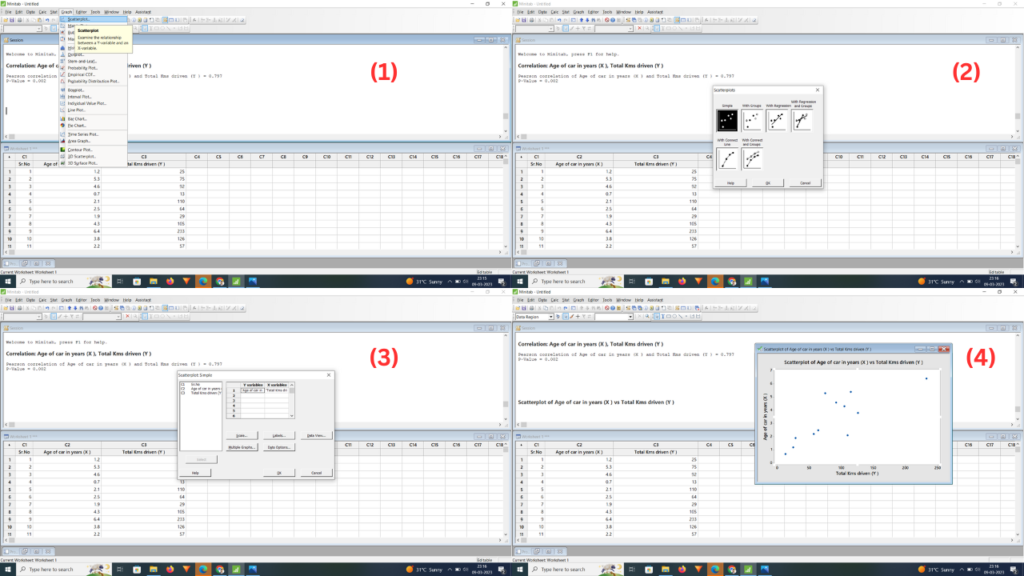Viewport: 1024px width, 576px height.
Task: Choose Bar Chart from the Graph menu
Action: tap(82, 117)
